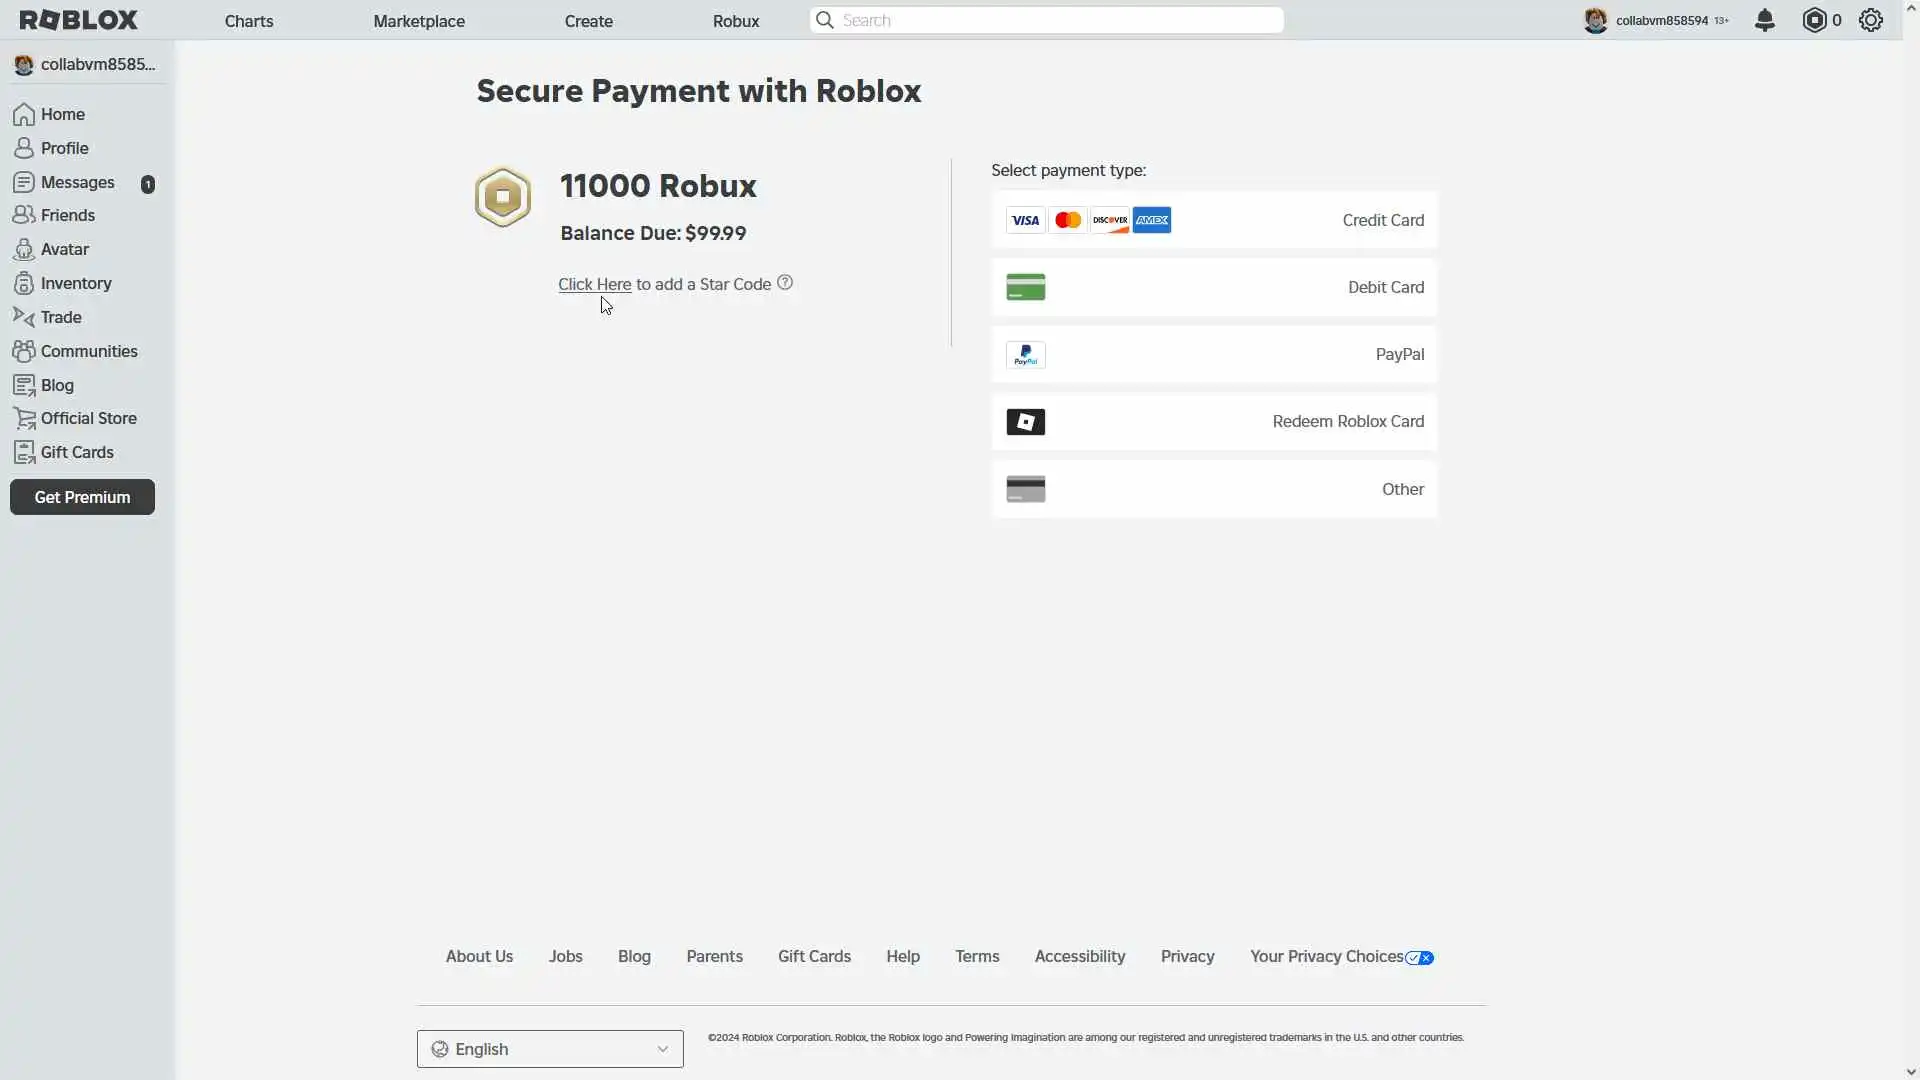This screenshot has width=1920, height=1080.
Task: Select Redeem Roblox Card option
Action: 1214,421
